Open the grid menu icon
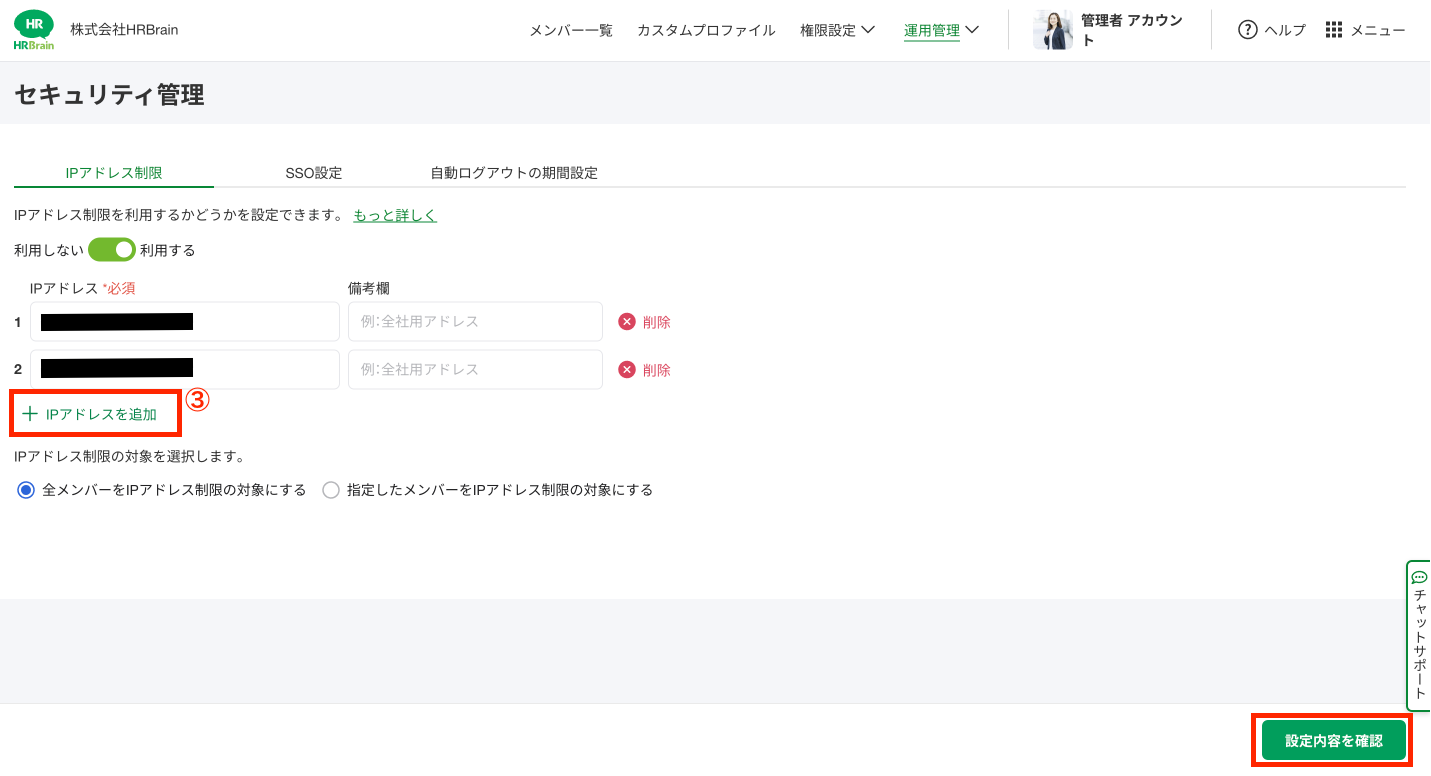Screen dimensions: 1431x776 pos(1333,30)
